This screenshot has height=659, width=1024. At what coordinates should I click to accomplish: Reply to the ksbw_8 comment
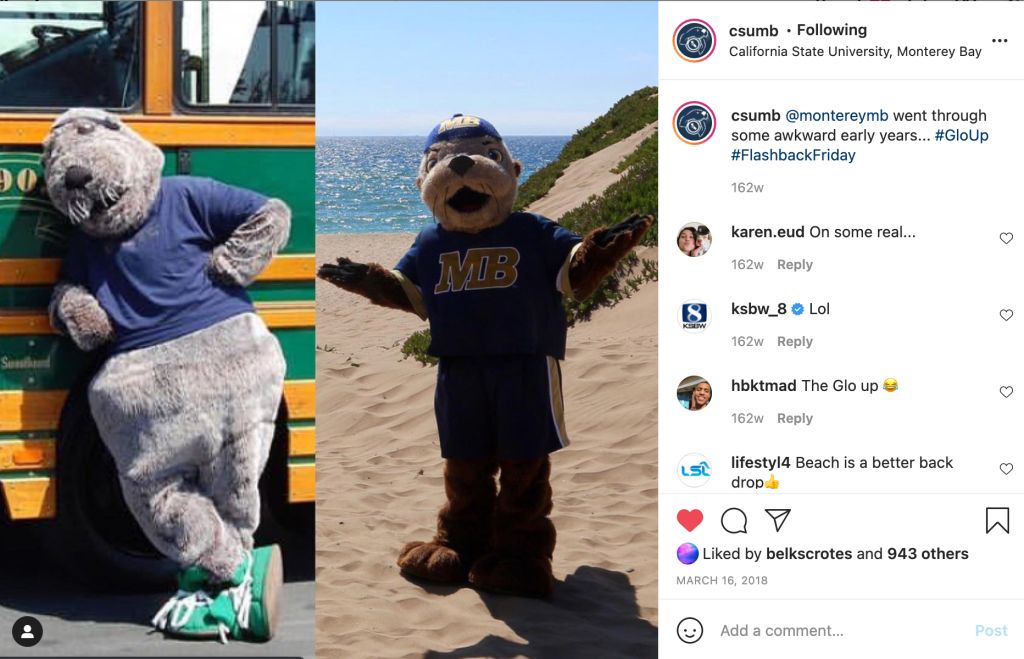point(795,342)
